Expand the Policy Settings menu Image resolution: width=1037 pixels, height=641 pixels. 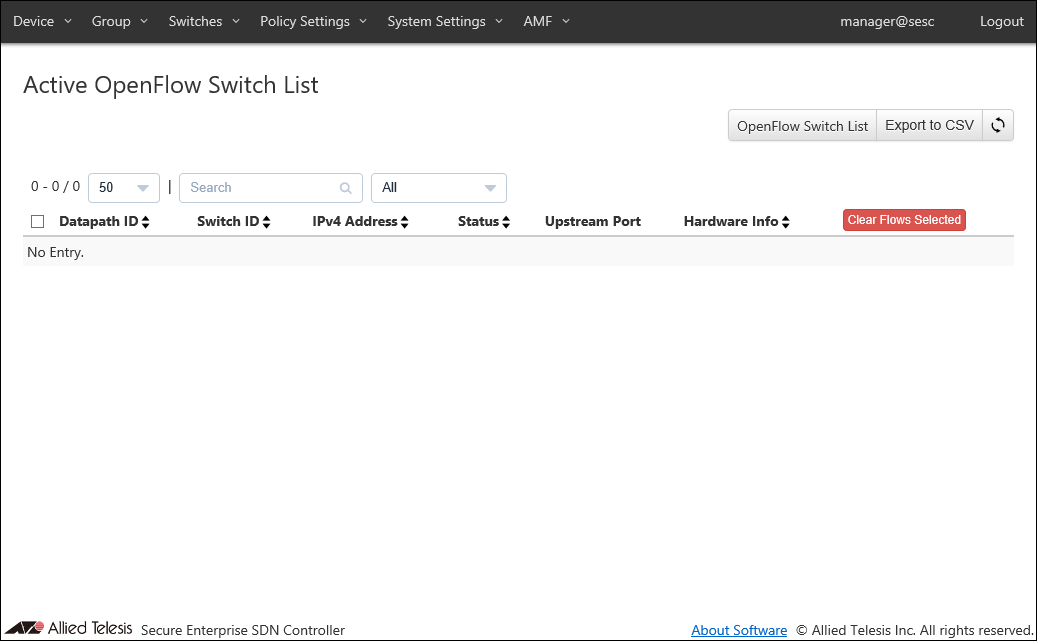[313, 21]
